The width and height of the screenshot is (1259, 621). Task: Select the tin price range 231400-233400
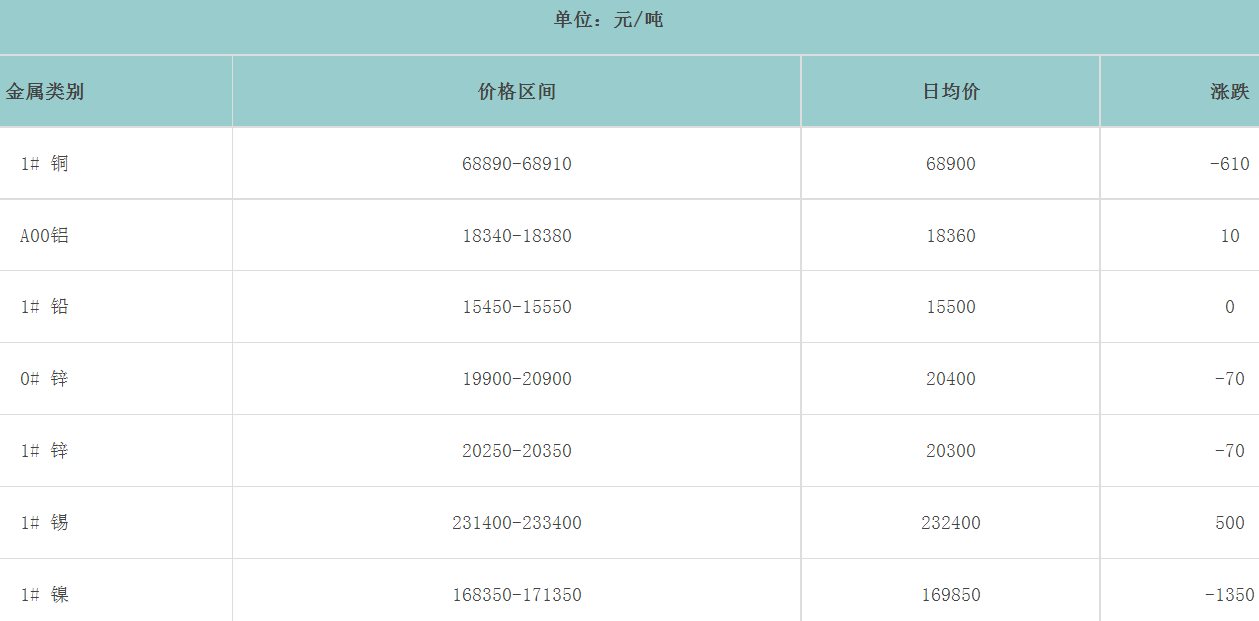point(517,523)
